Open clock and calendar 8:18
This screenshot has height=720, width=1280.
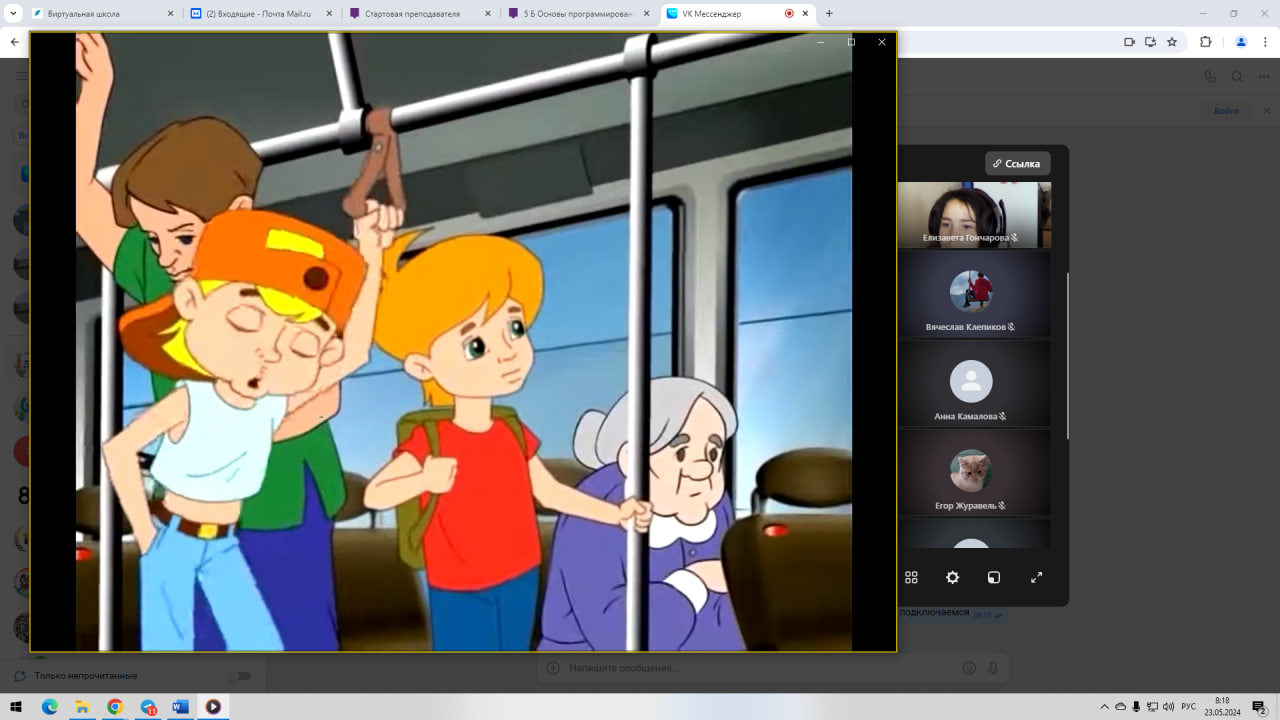[x=1222, y=706]
